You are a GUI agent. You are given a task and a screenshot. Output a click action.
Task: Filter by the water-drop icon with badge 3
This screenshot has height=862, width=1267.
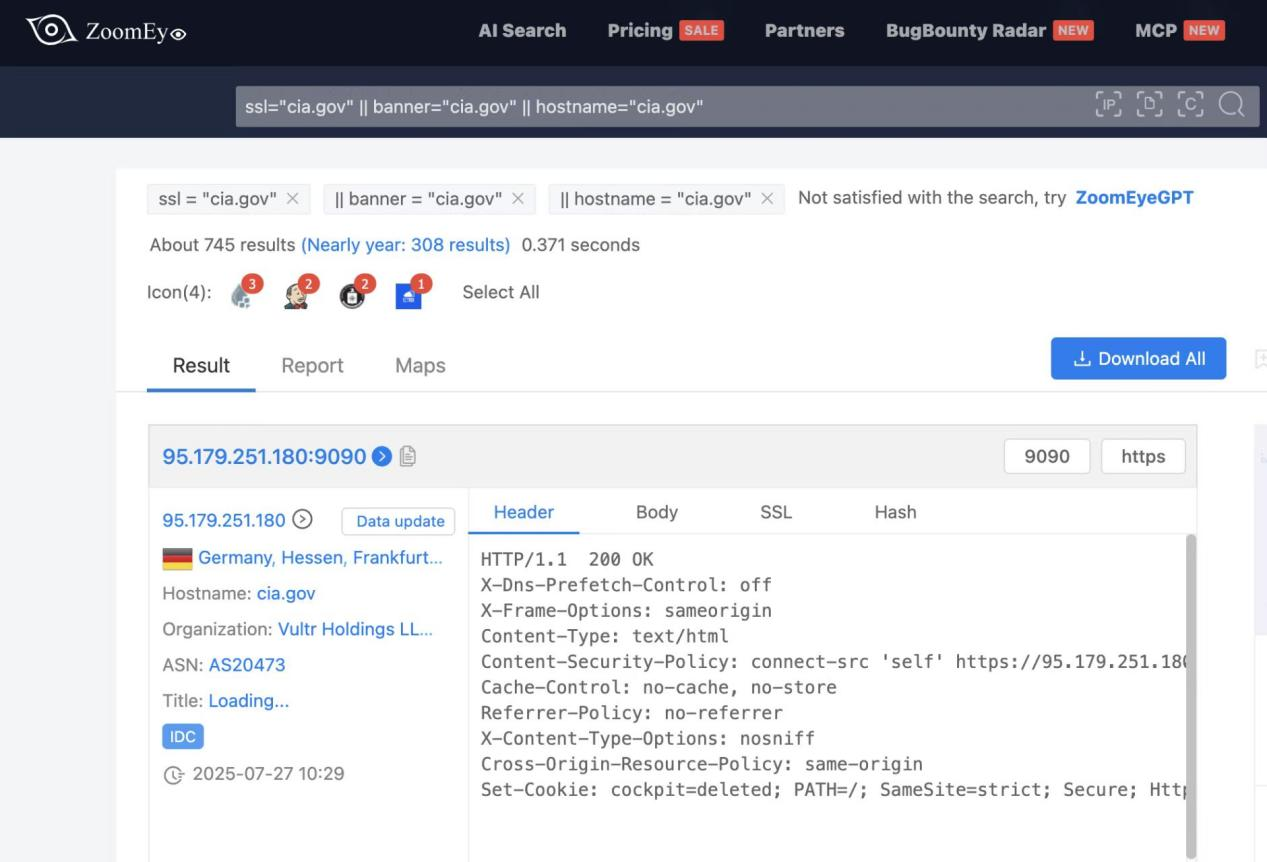242,295
